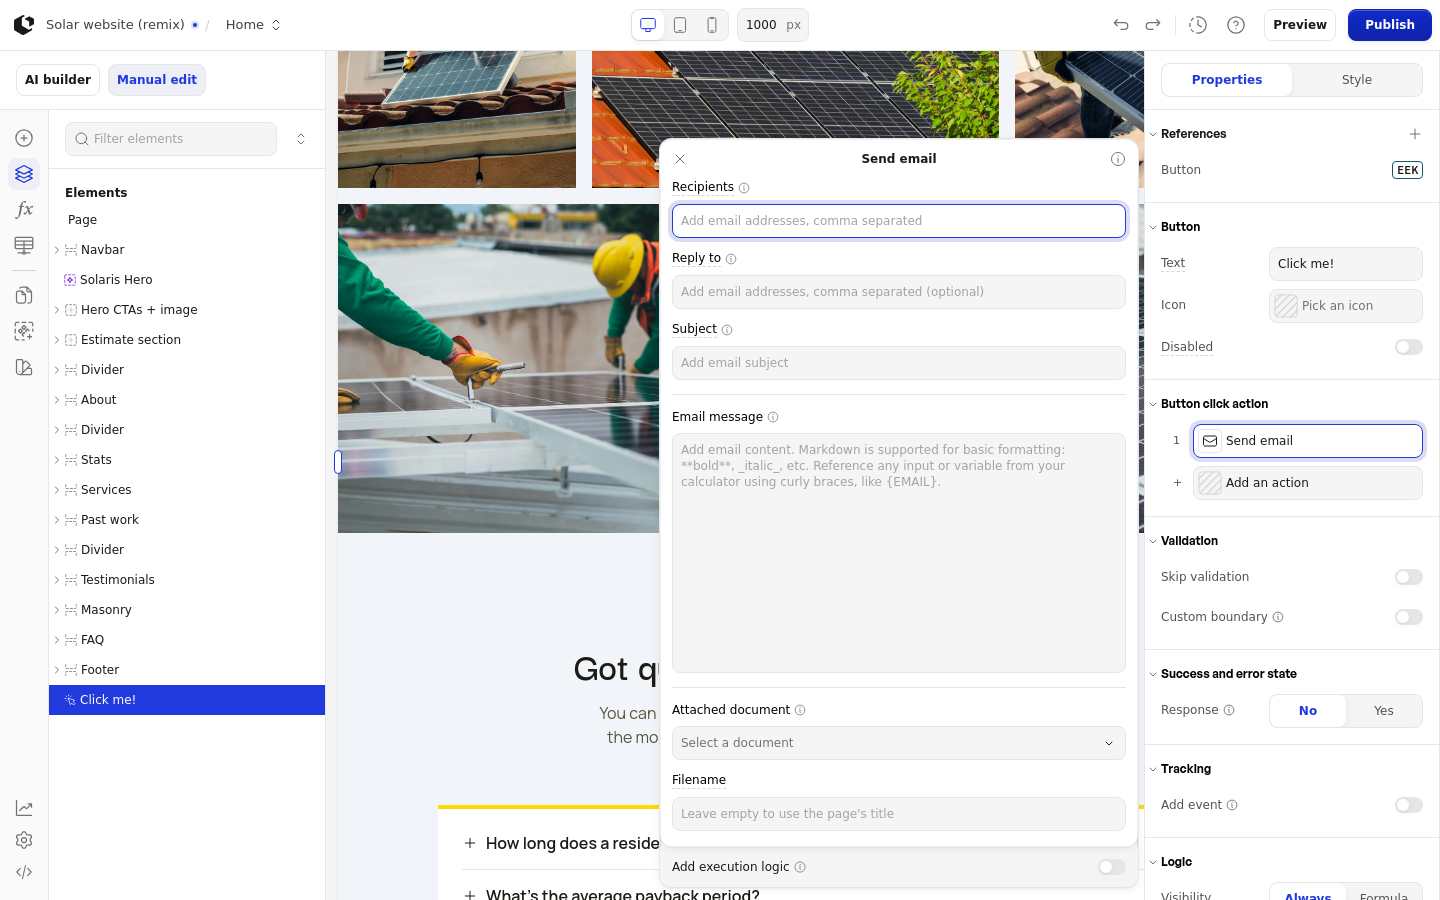Select the tablet viewport icon

pos(680,25)
